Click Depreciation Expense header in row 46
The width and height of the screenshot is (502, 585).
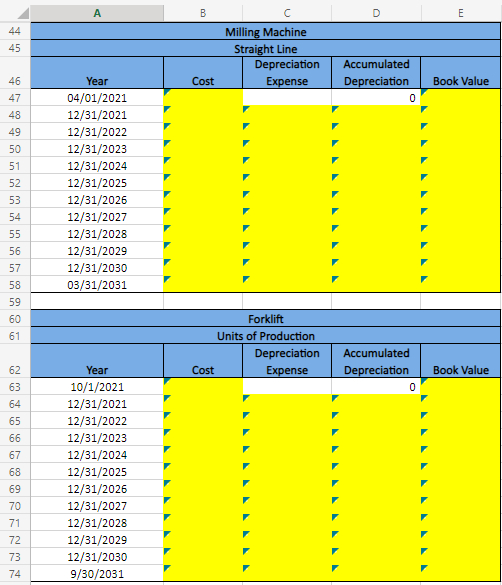click(x=287, y=73)
